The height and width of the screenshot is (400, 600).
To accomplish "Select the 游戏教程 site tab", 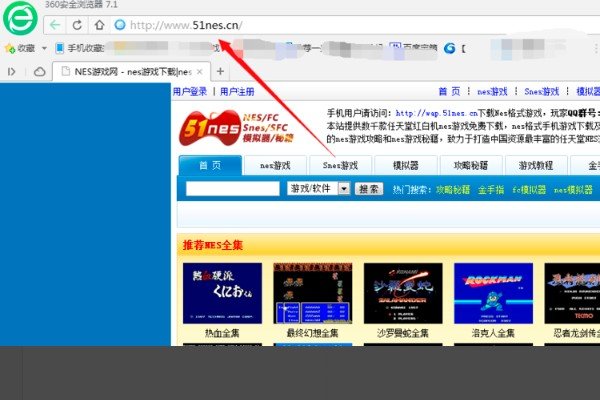I will click(x=536, y=165).
